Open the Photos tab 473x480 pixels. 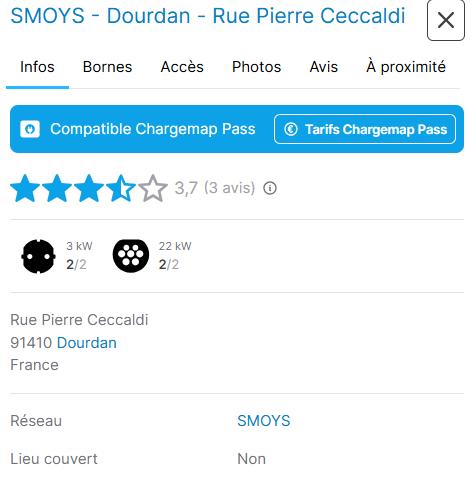pyautogui.click(x=257, y=67)
